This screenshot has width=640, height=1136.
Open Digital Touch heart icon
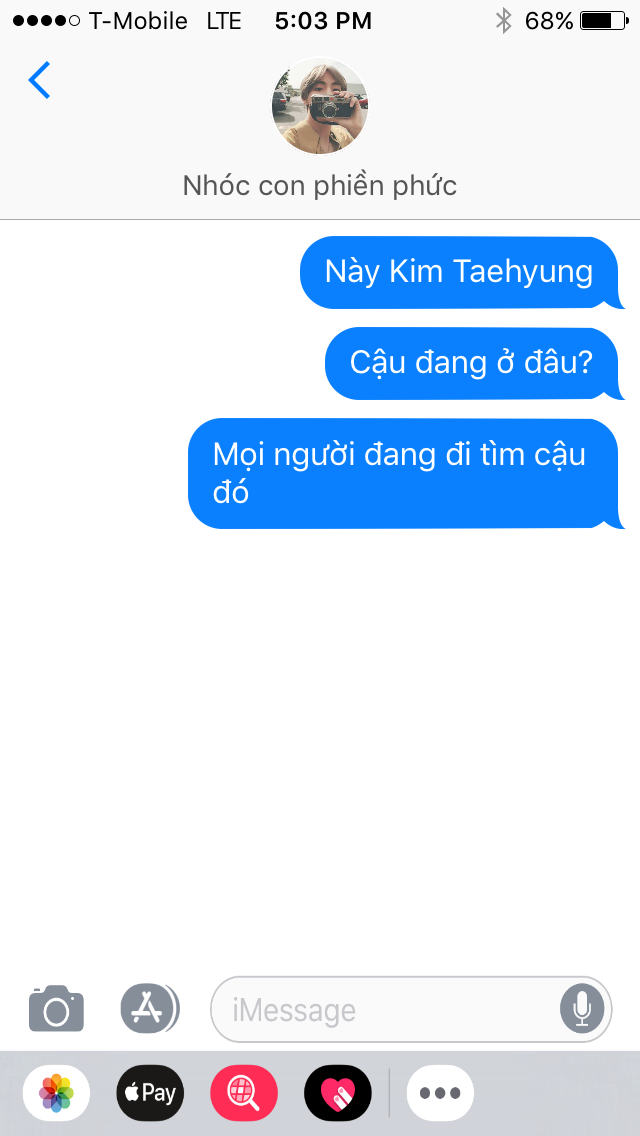(338, 1093)
